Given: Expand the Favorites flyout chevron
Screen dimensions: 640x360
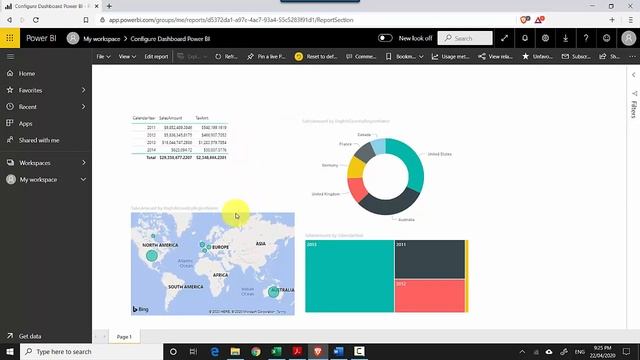Looking at the screenshot, I should click(x=83, y=90).
